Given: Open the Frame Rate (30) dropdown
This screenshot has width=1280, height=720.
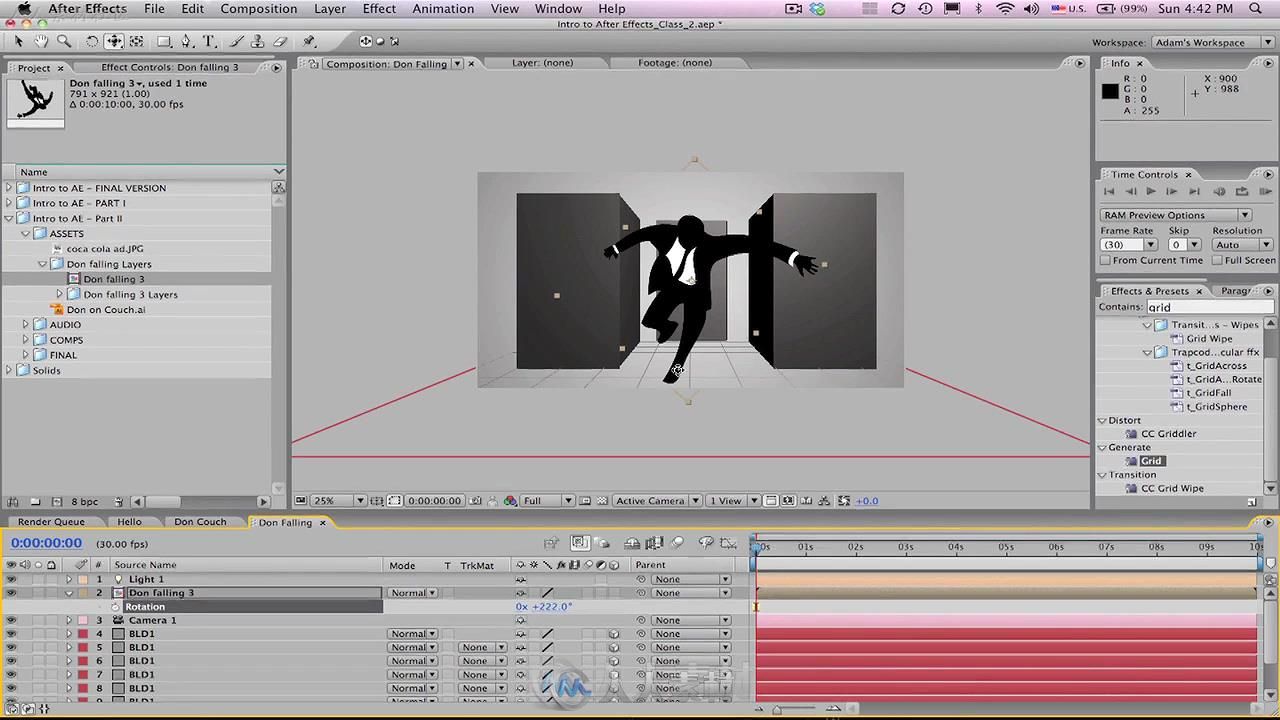Looking at the screenshot, I should [1128, 245].
